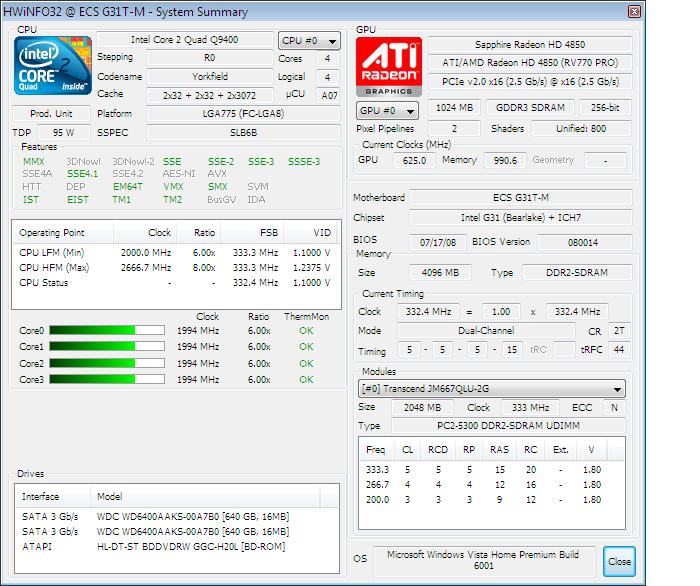
Task: Click the DDR2-SDRAM memory type field
Action: (577, 273)
